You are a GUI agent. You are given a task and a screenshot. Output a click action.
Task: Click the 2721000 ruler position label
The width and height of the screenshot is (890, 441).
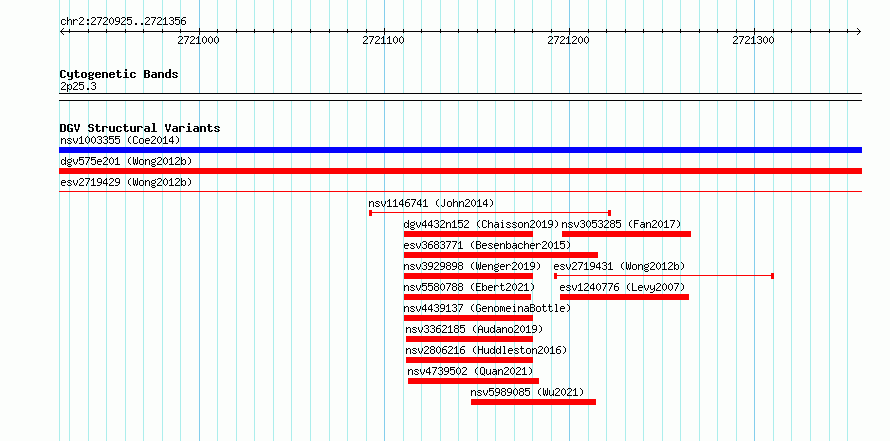[x=198, y=40]
